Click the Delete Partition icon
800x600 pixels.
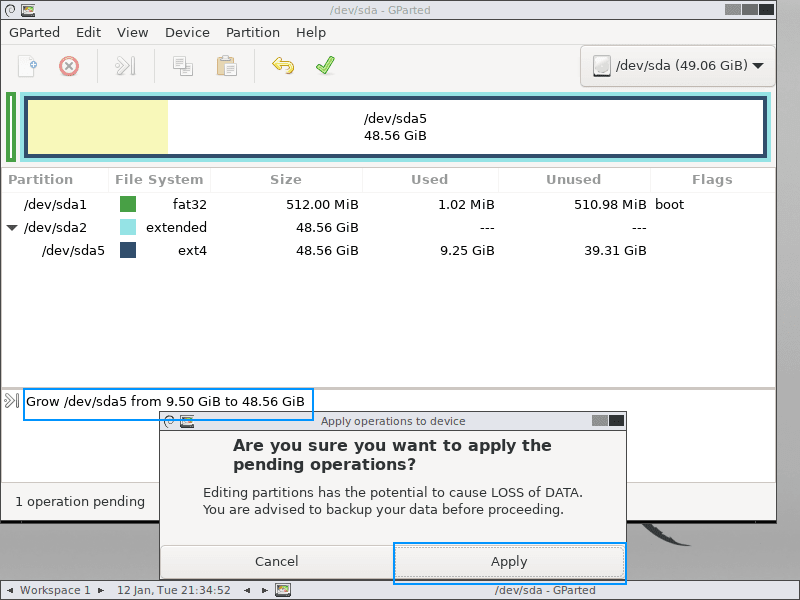[67, 66]
